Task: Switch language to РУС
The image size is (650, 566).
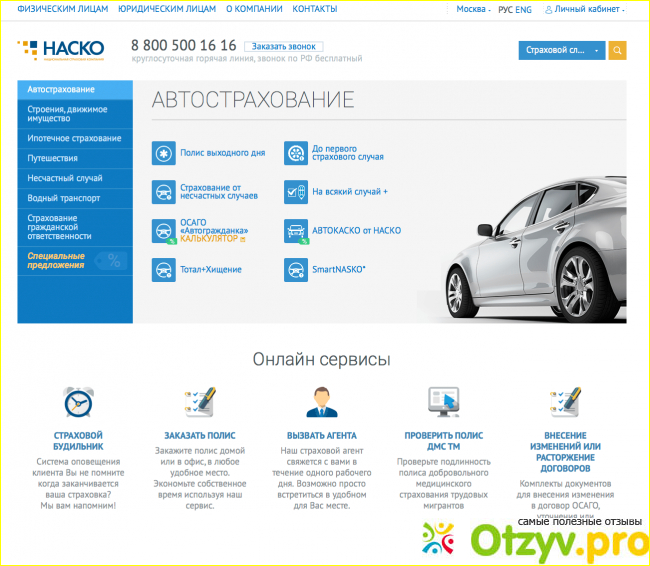Action: point(505,9)
